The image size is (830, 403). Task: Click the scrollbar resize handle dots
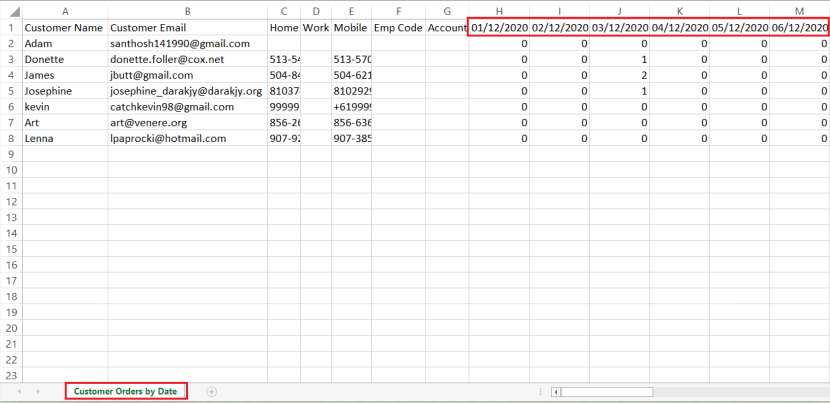pos(540,392)
